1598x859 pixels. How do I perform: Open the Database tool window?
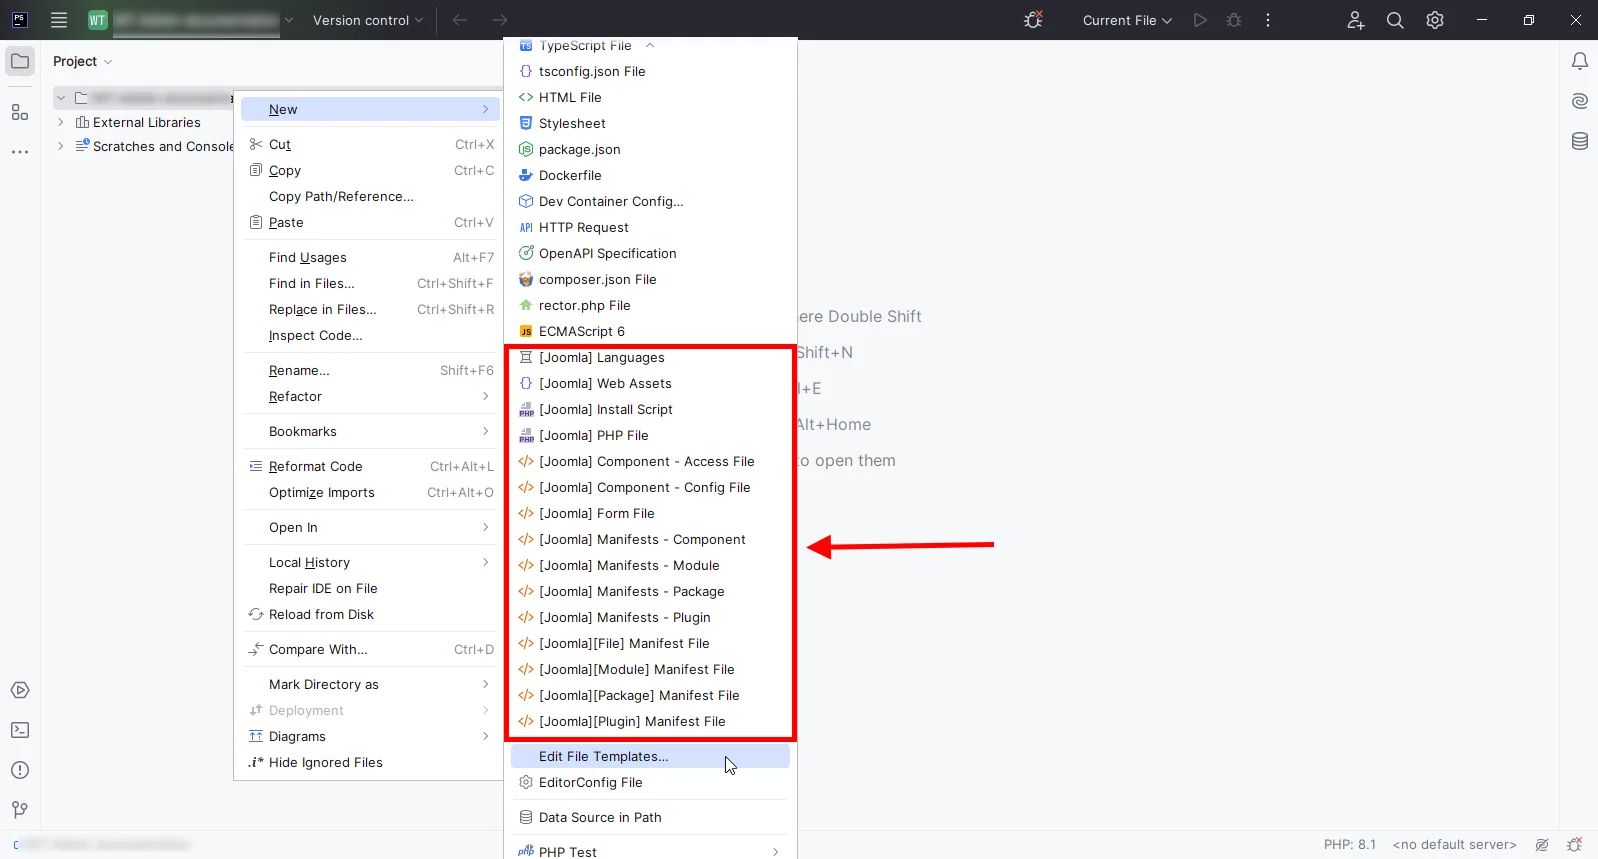click(x=1579, y=141)
